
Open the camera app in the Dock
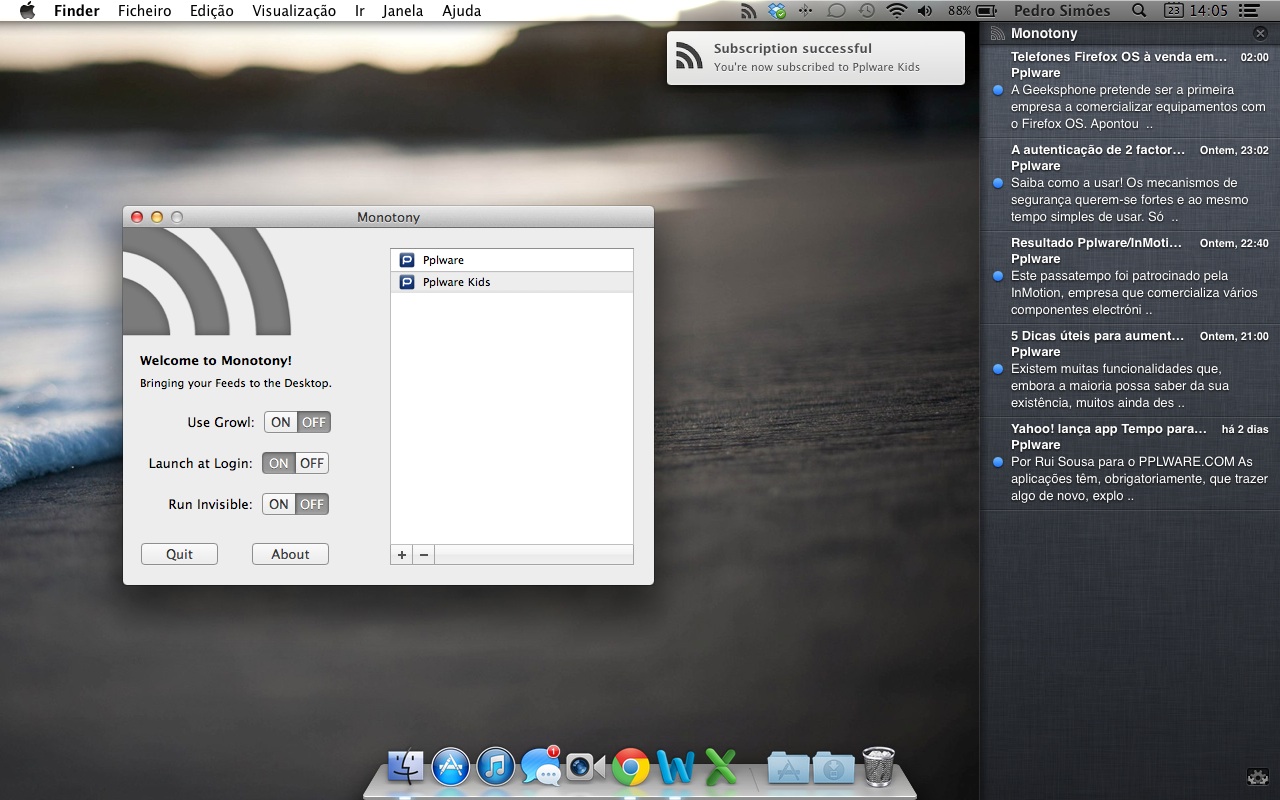pos(585,767)
